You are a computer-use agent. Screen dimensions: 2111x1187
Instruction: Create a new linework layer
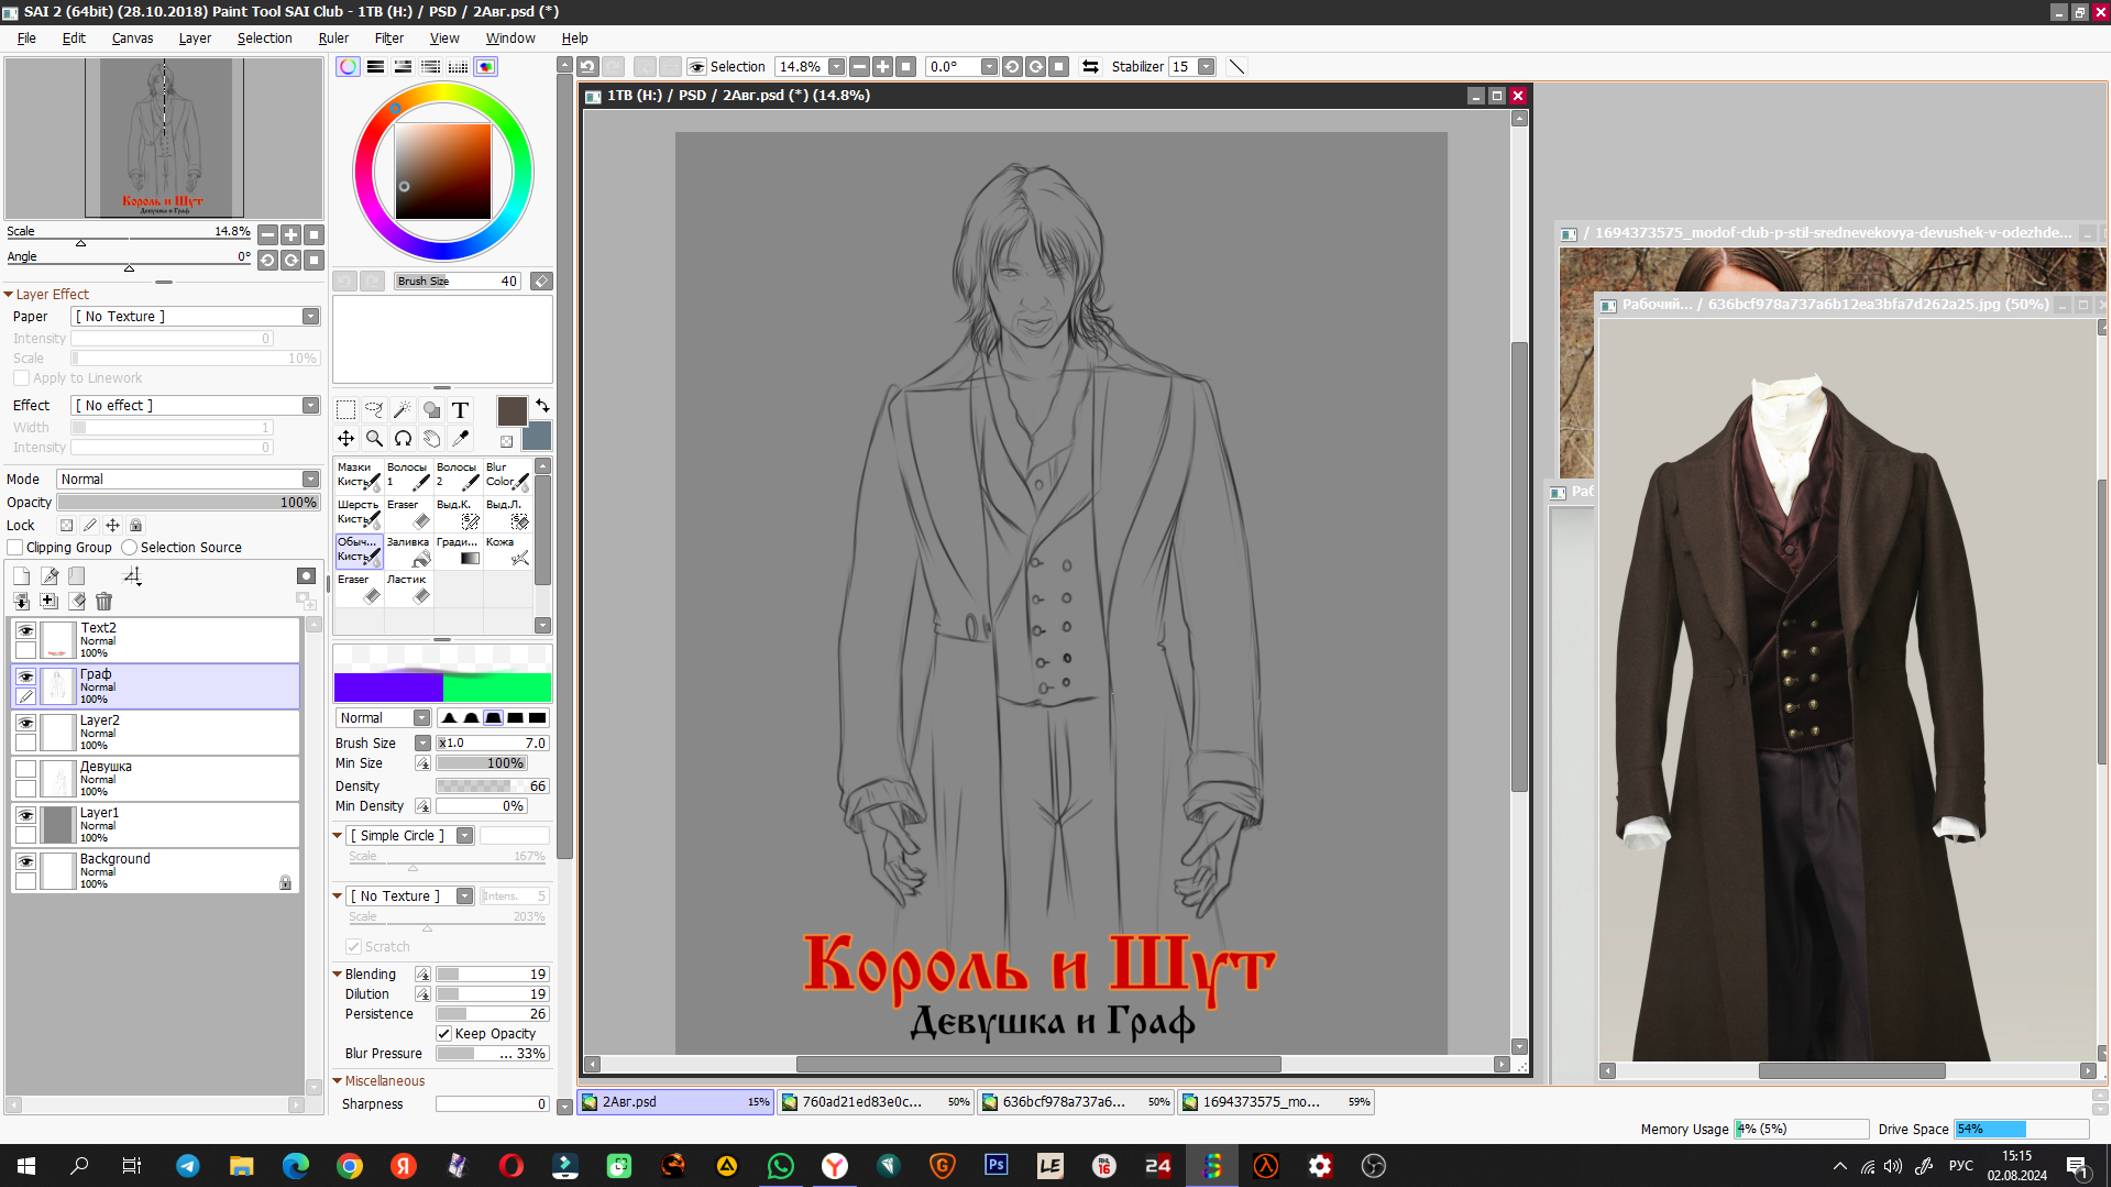49,575
